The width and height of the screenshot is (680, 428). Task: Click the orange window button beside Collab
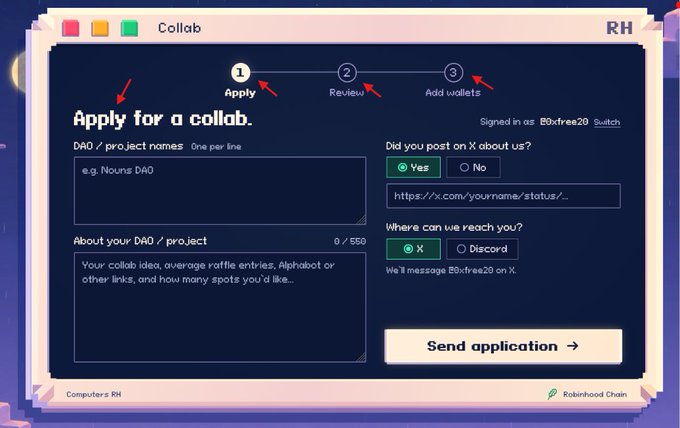point(100,29)
